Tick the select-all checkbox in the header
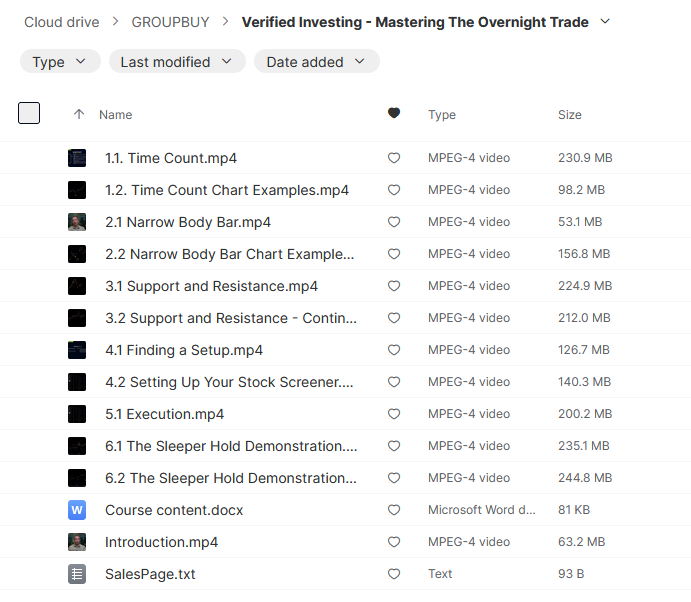Image resolution: width=691 pixels, height=602 pixels. pos(29,113)
